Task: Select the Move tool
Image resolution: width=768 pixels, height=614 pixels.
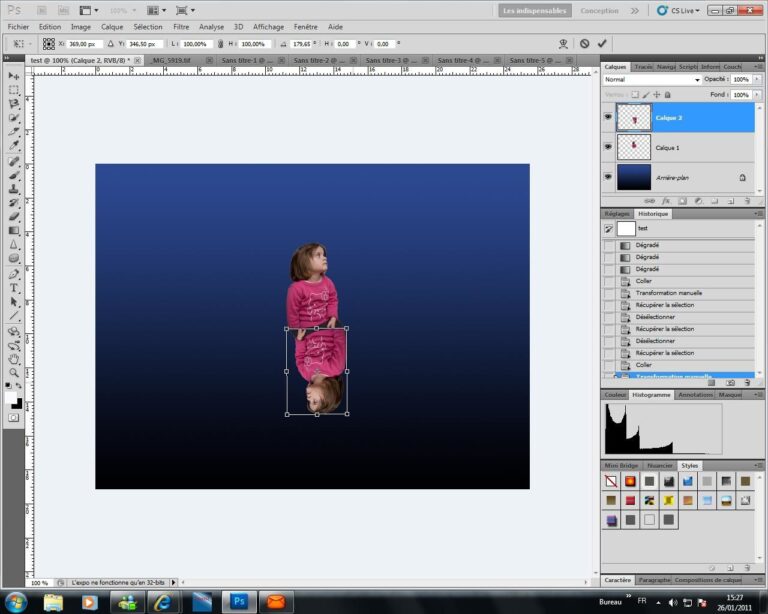Action: click(14, 76)
